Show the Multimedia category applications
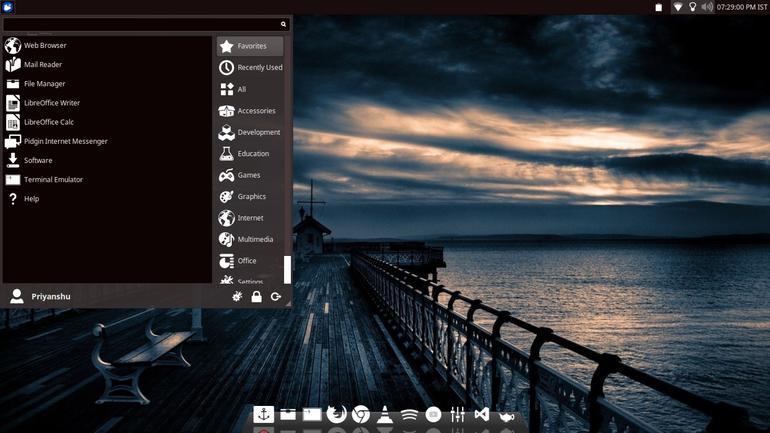770x433 pixels. click(250, 239)
